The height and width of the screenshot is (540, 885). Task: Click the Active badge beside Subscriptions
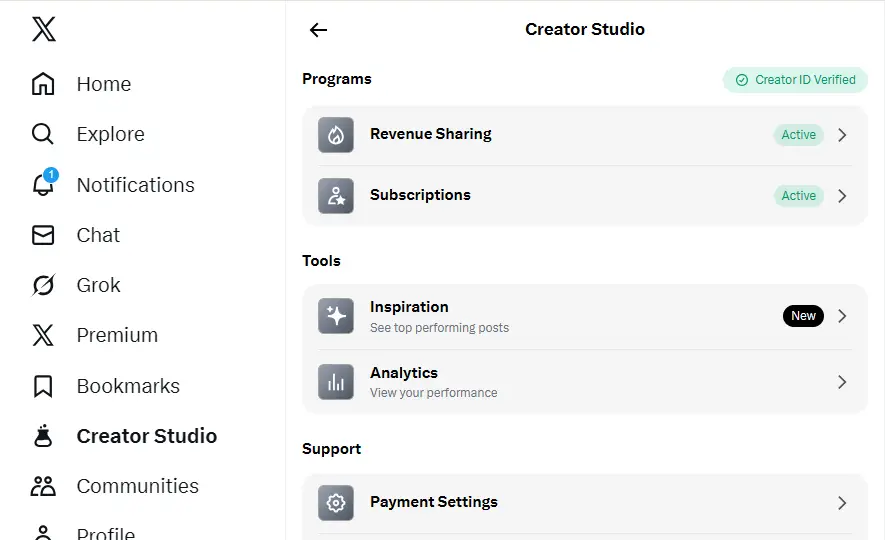pyautogui.click(x=799, y=196)
